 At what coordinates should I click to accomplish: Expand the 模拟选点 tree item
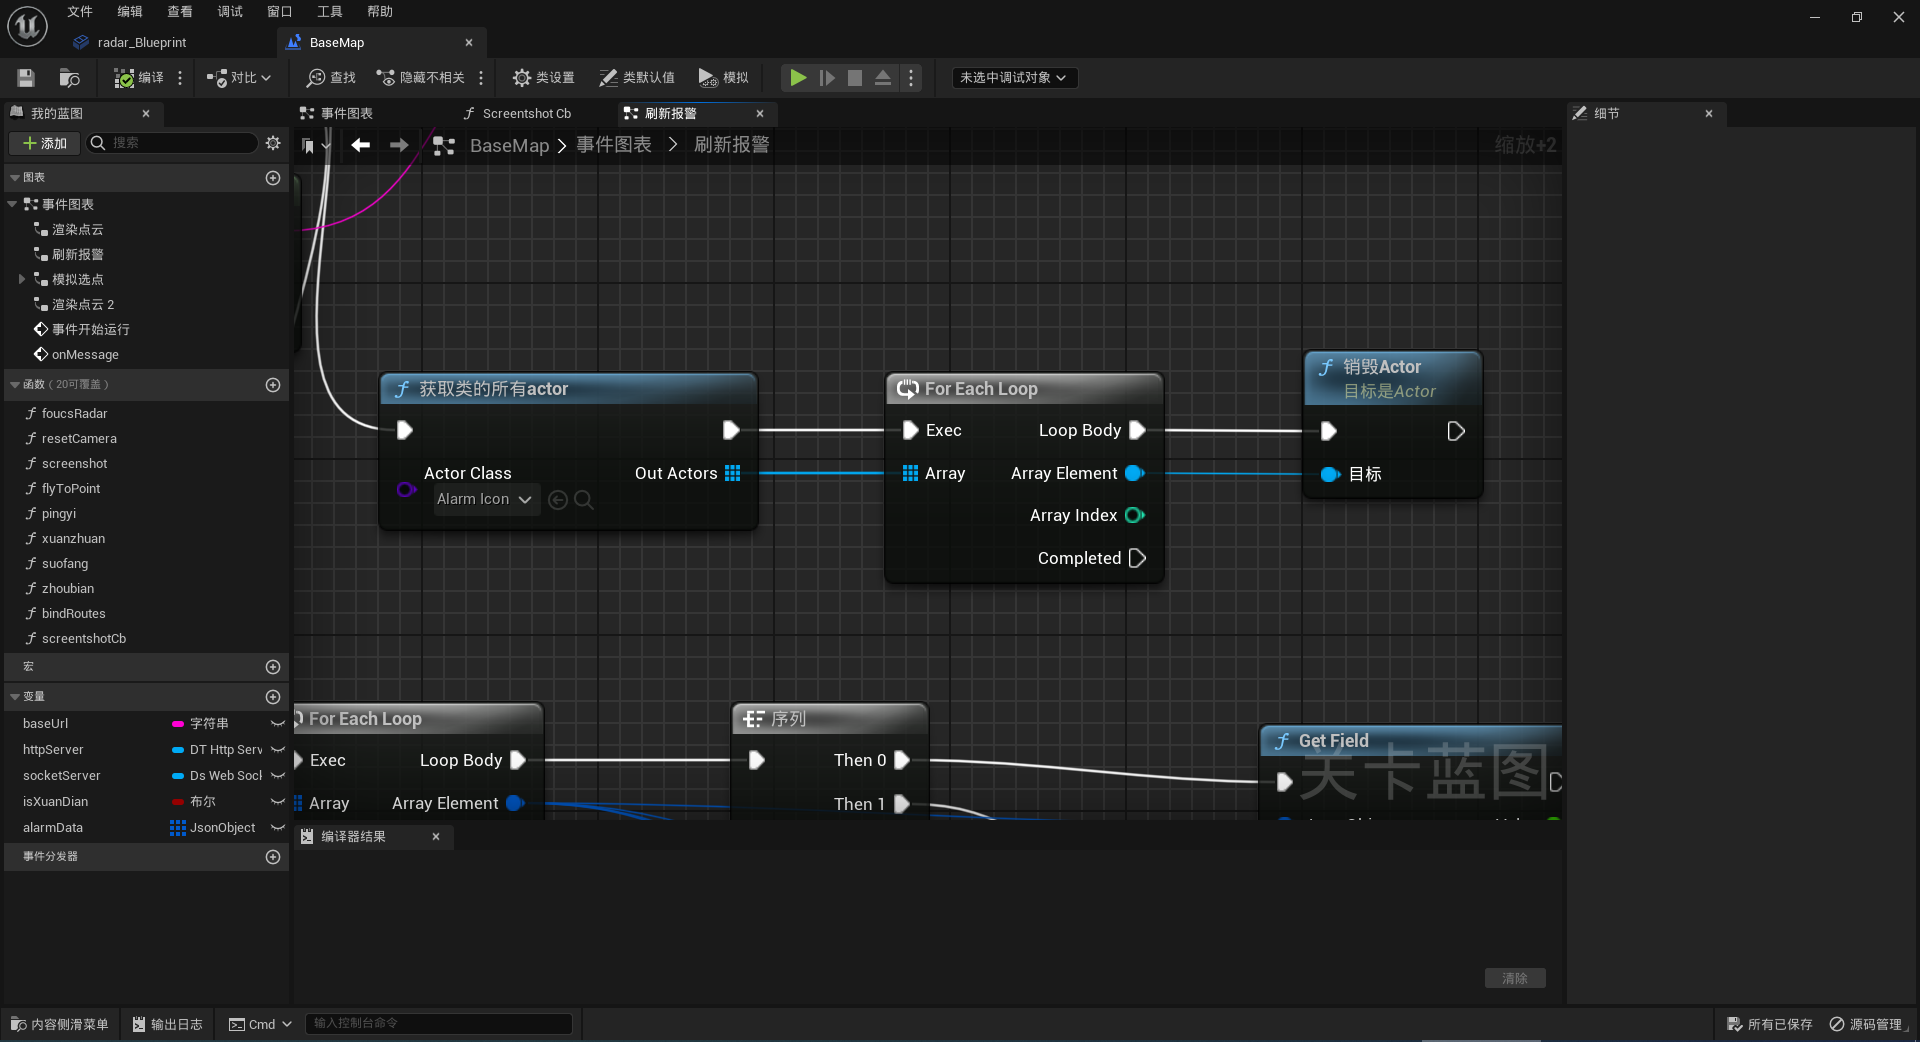tap(21, 279)
